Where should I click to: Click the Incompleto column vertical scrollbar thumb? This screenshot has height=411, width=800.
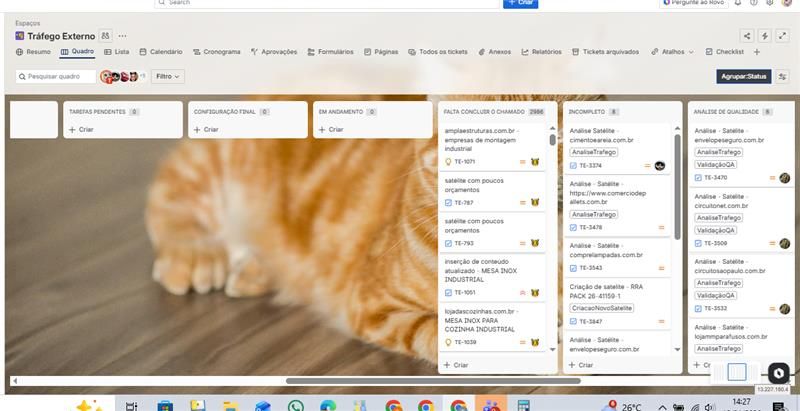(x=678, y=187)
